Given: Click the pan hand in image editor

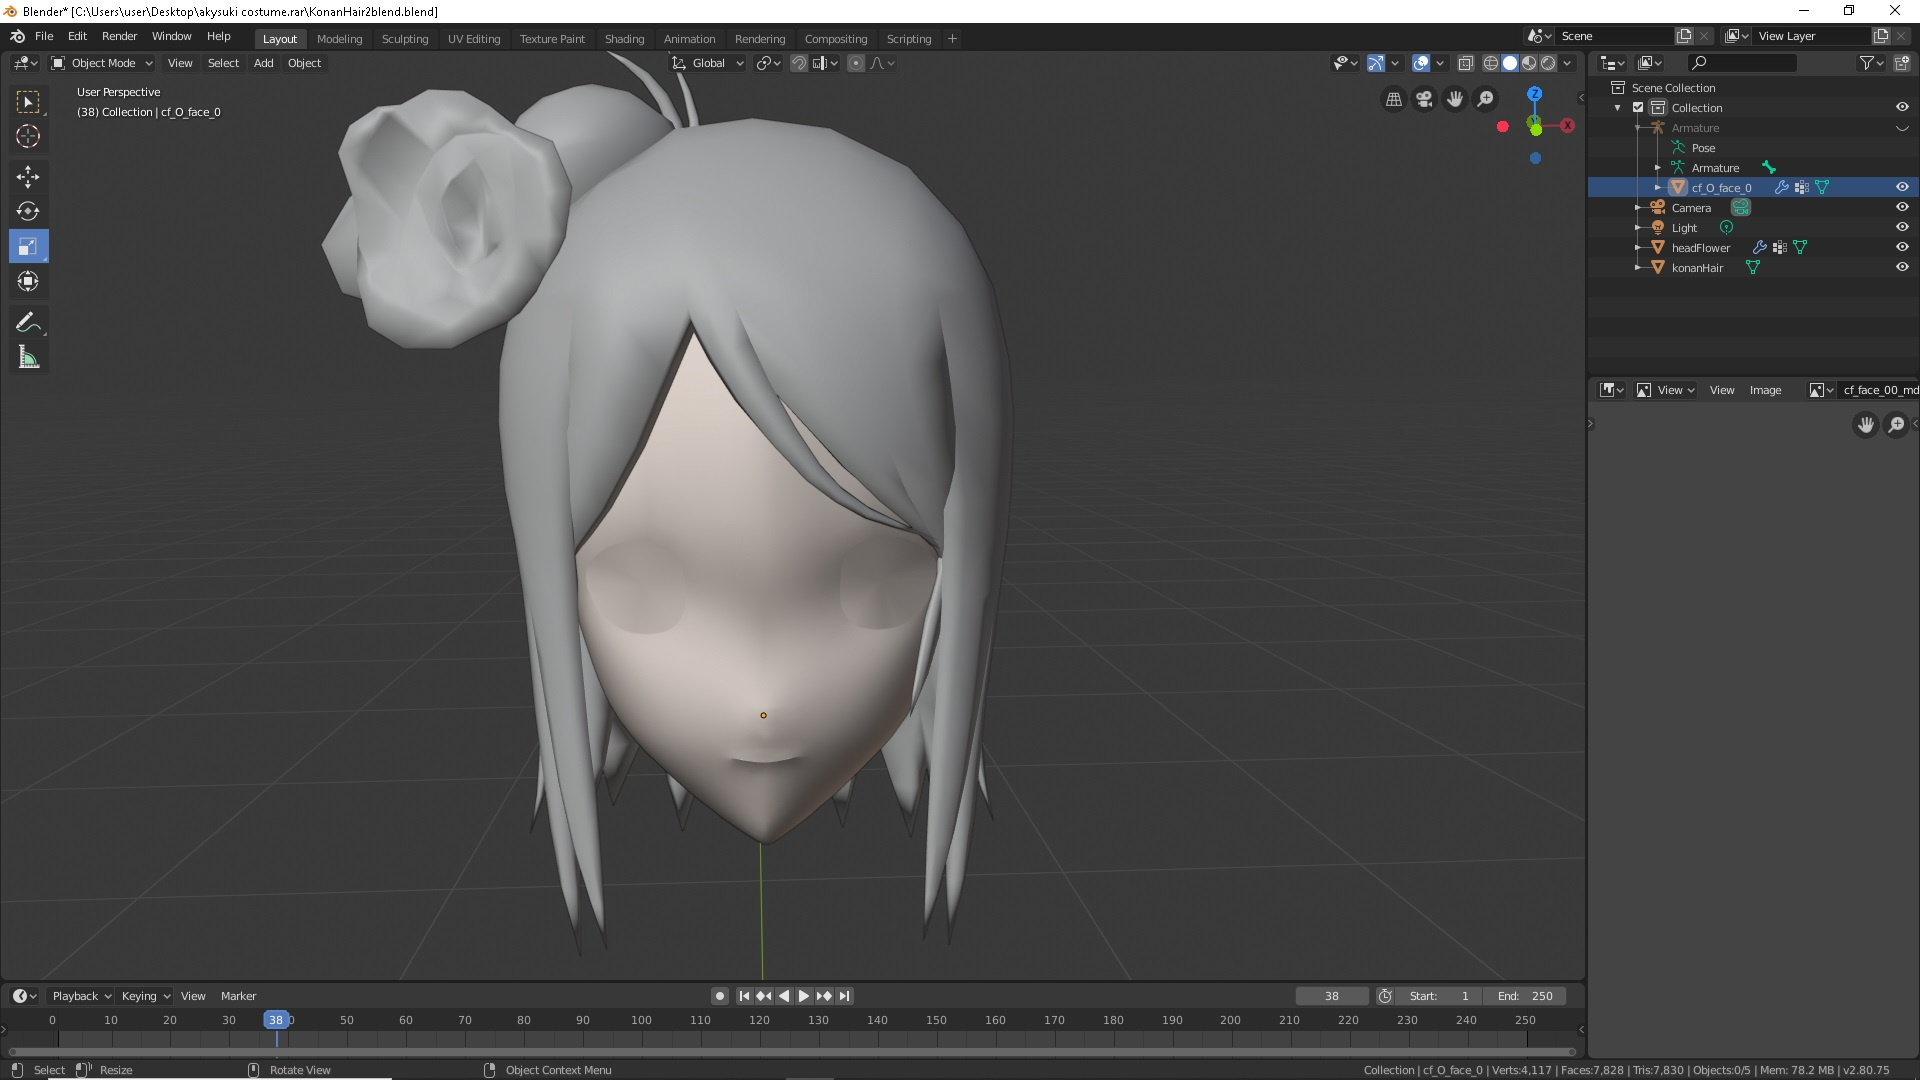Looking at the screenshot, I should [1866, 425].
